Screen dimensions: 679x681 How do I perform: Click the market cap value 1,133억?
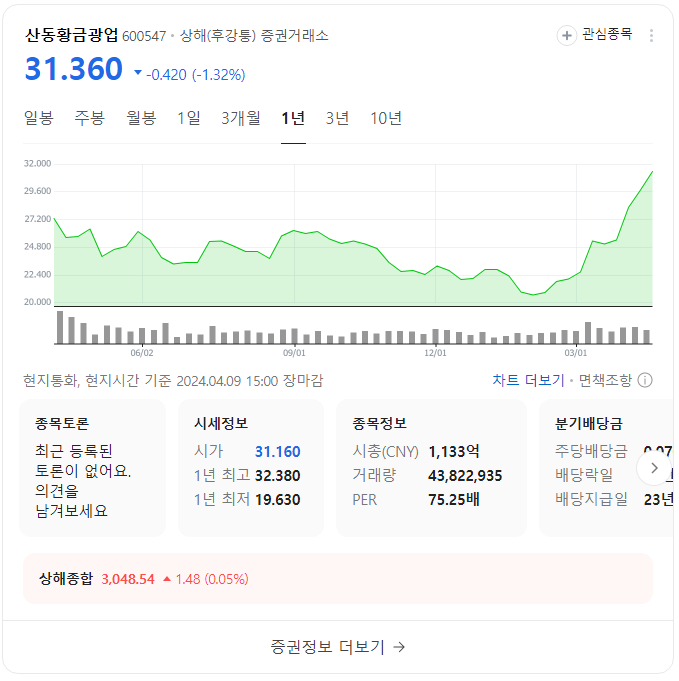(454, 452)
